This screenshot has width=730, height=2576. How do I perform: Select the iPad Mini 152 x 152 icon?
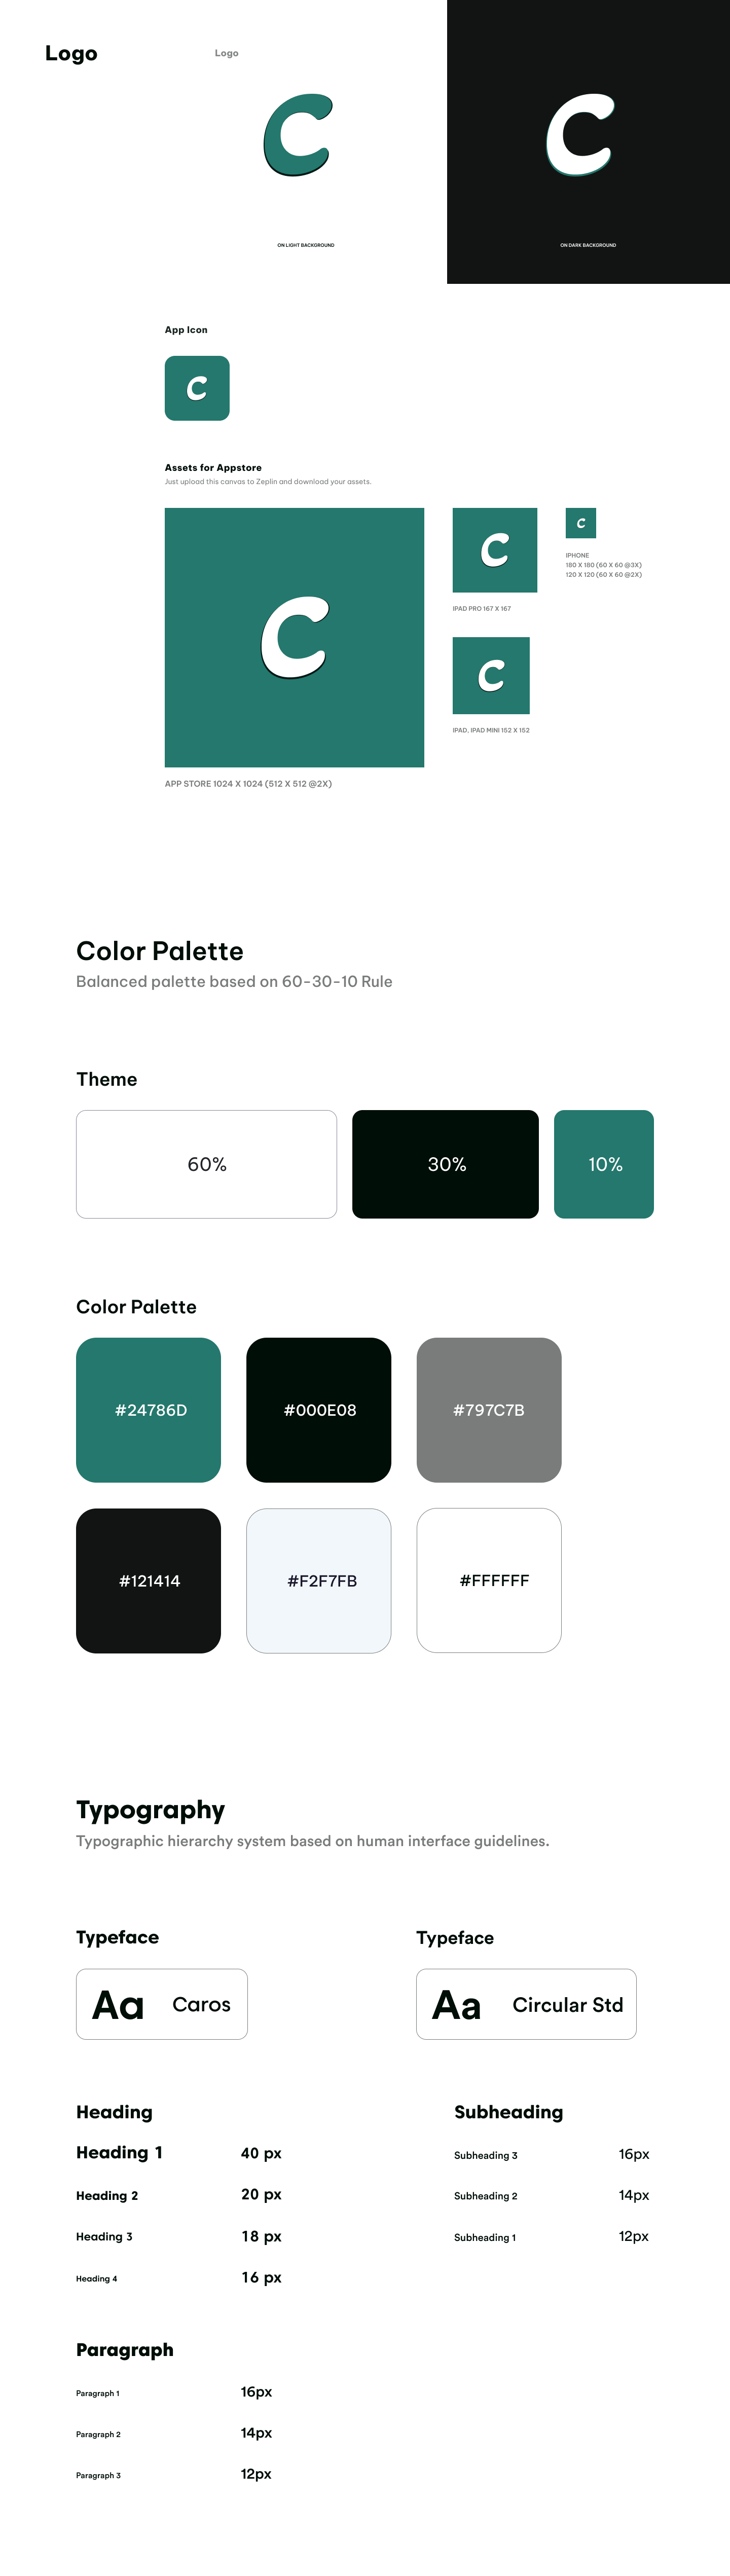[x=491, y=675]
